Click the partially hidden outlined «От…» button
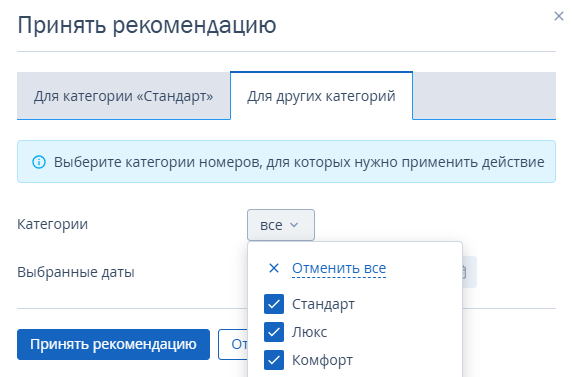 (233, 344)
